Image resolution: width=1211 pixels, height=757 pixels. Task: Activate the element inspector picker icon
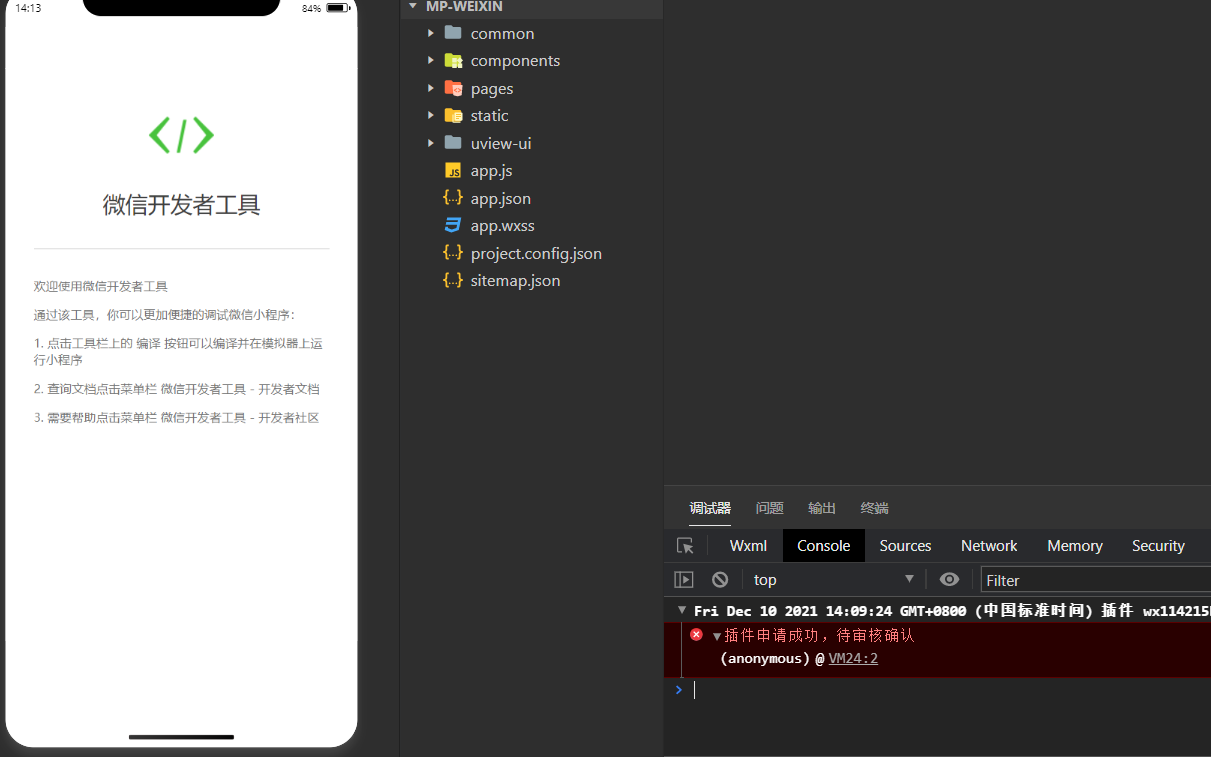(685, 546)
